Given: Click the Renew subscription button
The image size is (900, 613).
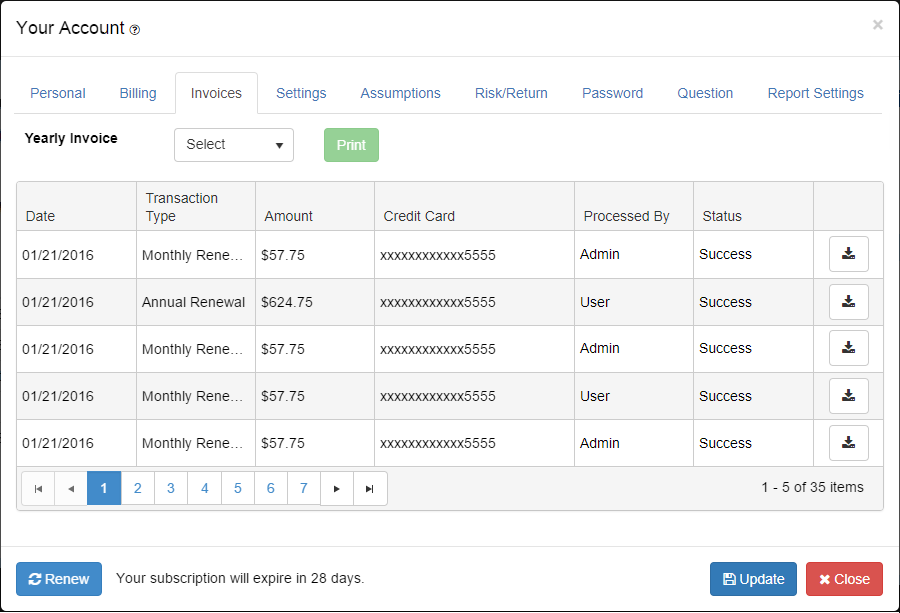Looking at the screenshot, I should click(x=59, y=579).
